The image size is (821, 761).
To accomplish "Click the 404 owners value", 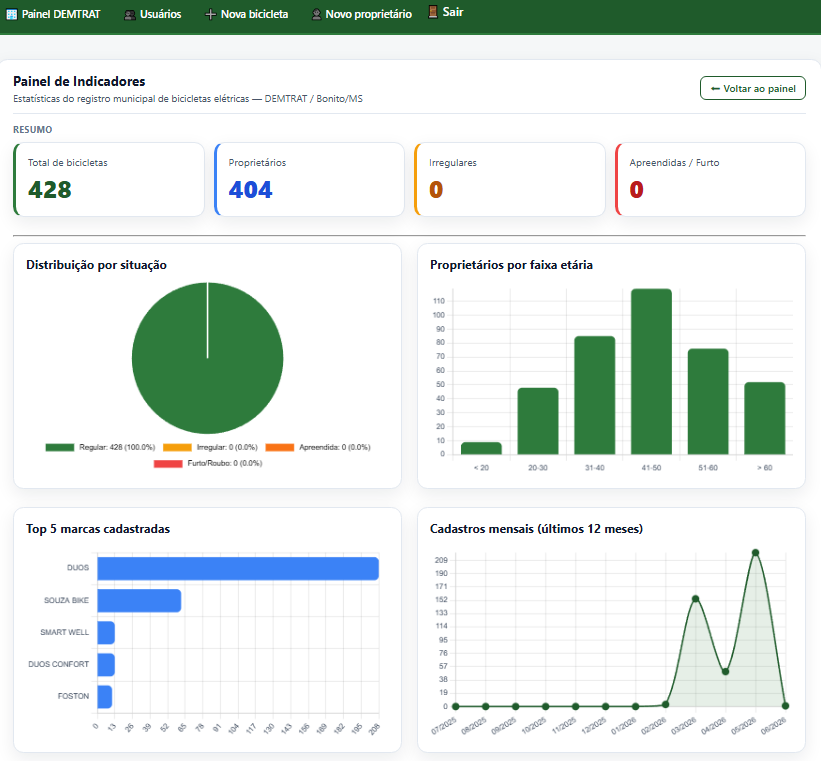I will click(x=250, y=190).
